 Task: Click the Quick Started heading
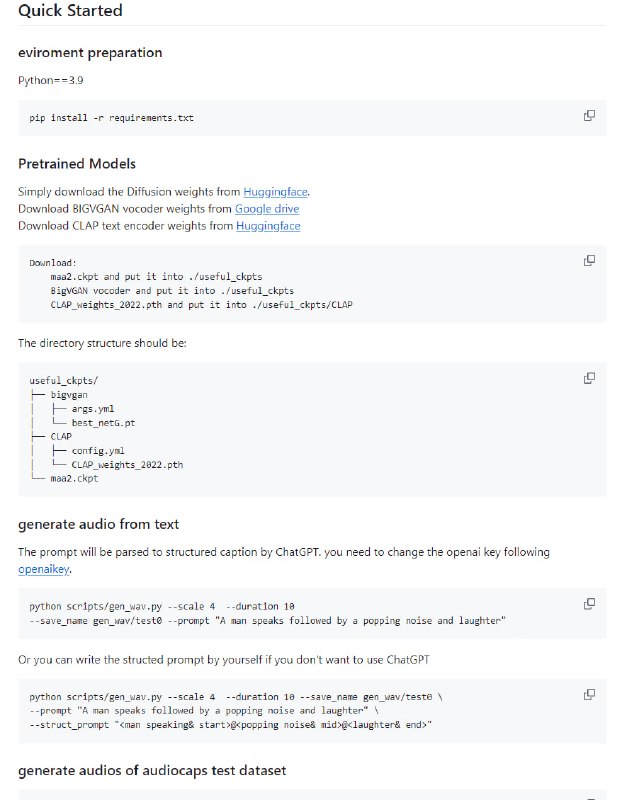[70, 12]
